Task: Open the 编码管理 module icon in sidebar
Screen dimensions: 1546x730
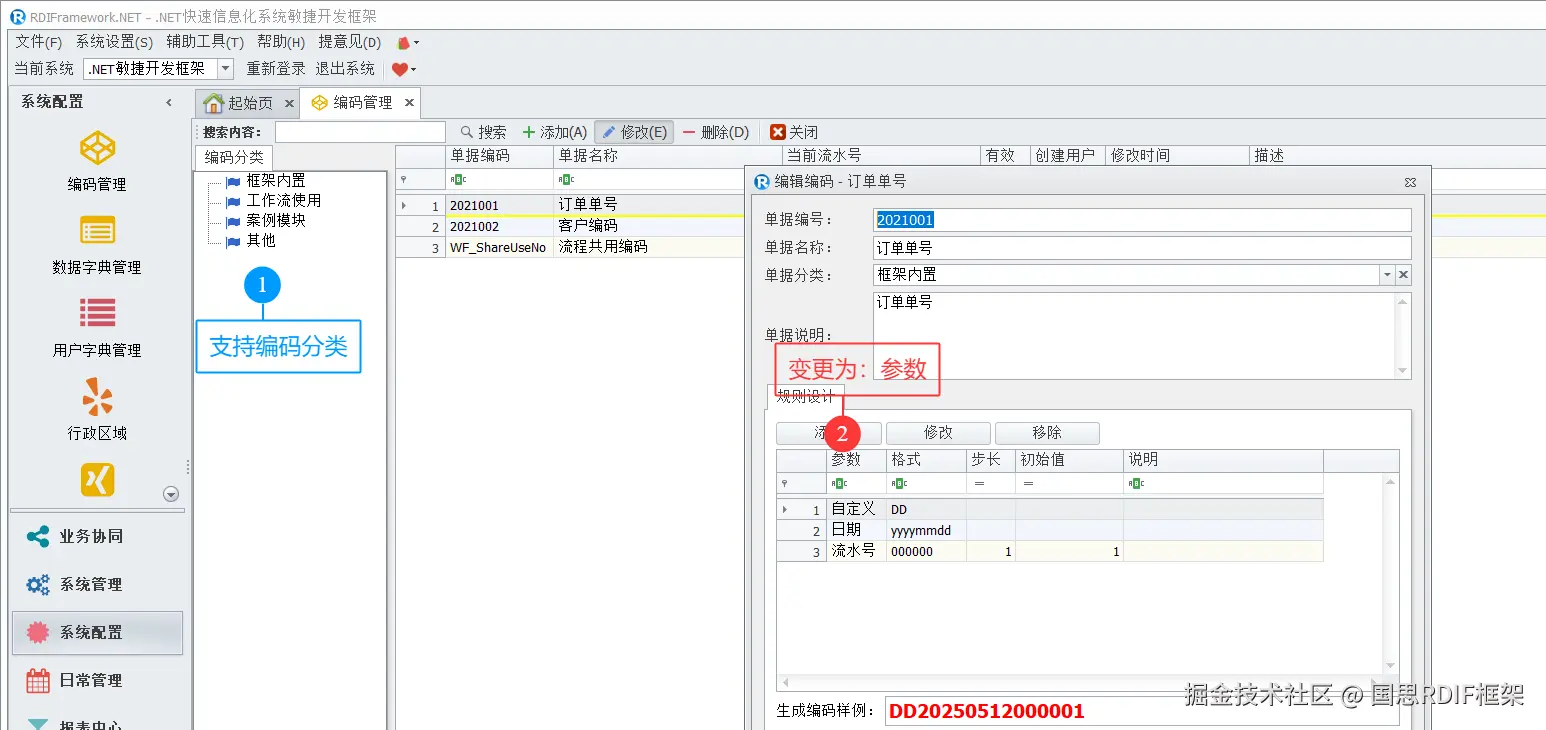Action: click(x=97, y=149)
